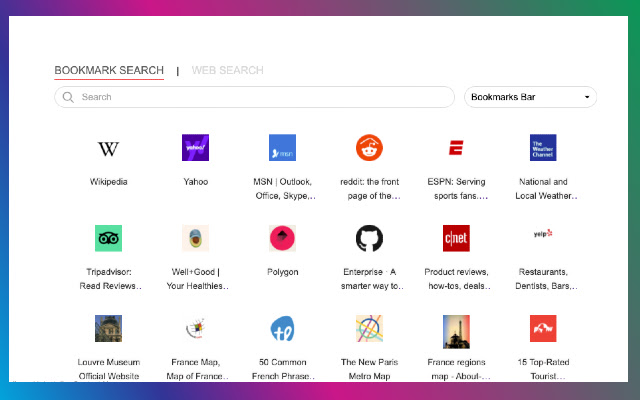640x400 pixels.
Task: Click the 'Wikipedia' bookmark label
Action: pos(108,182)
